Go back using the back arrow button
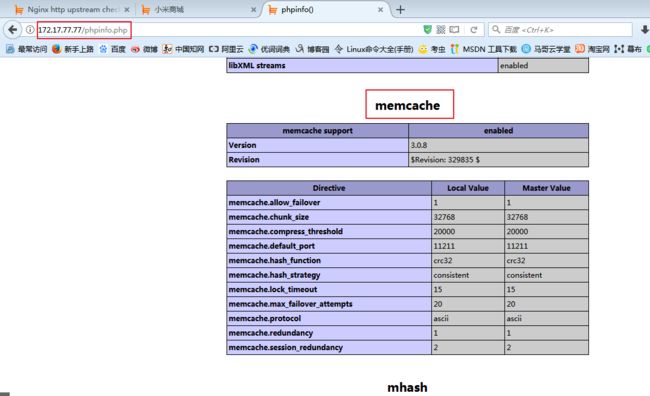650x396 pixels. click(13, 30)
